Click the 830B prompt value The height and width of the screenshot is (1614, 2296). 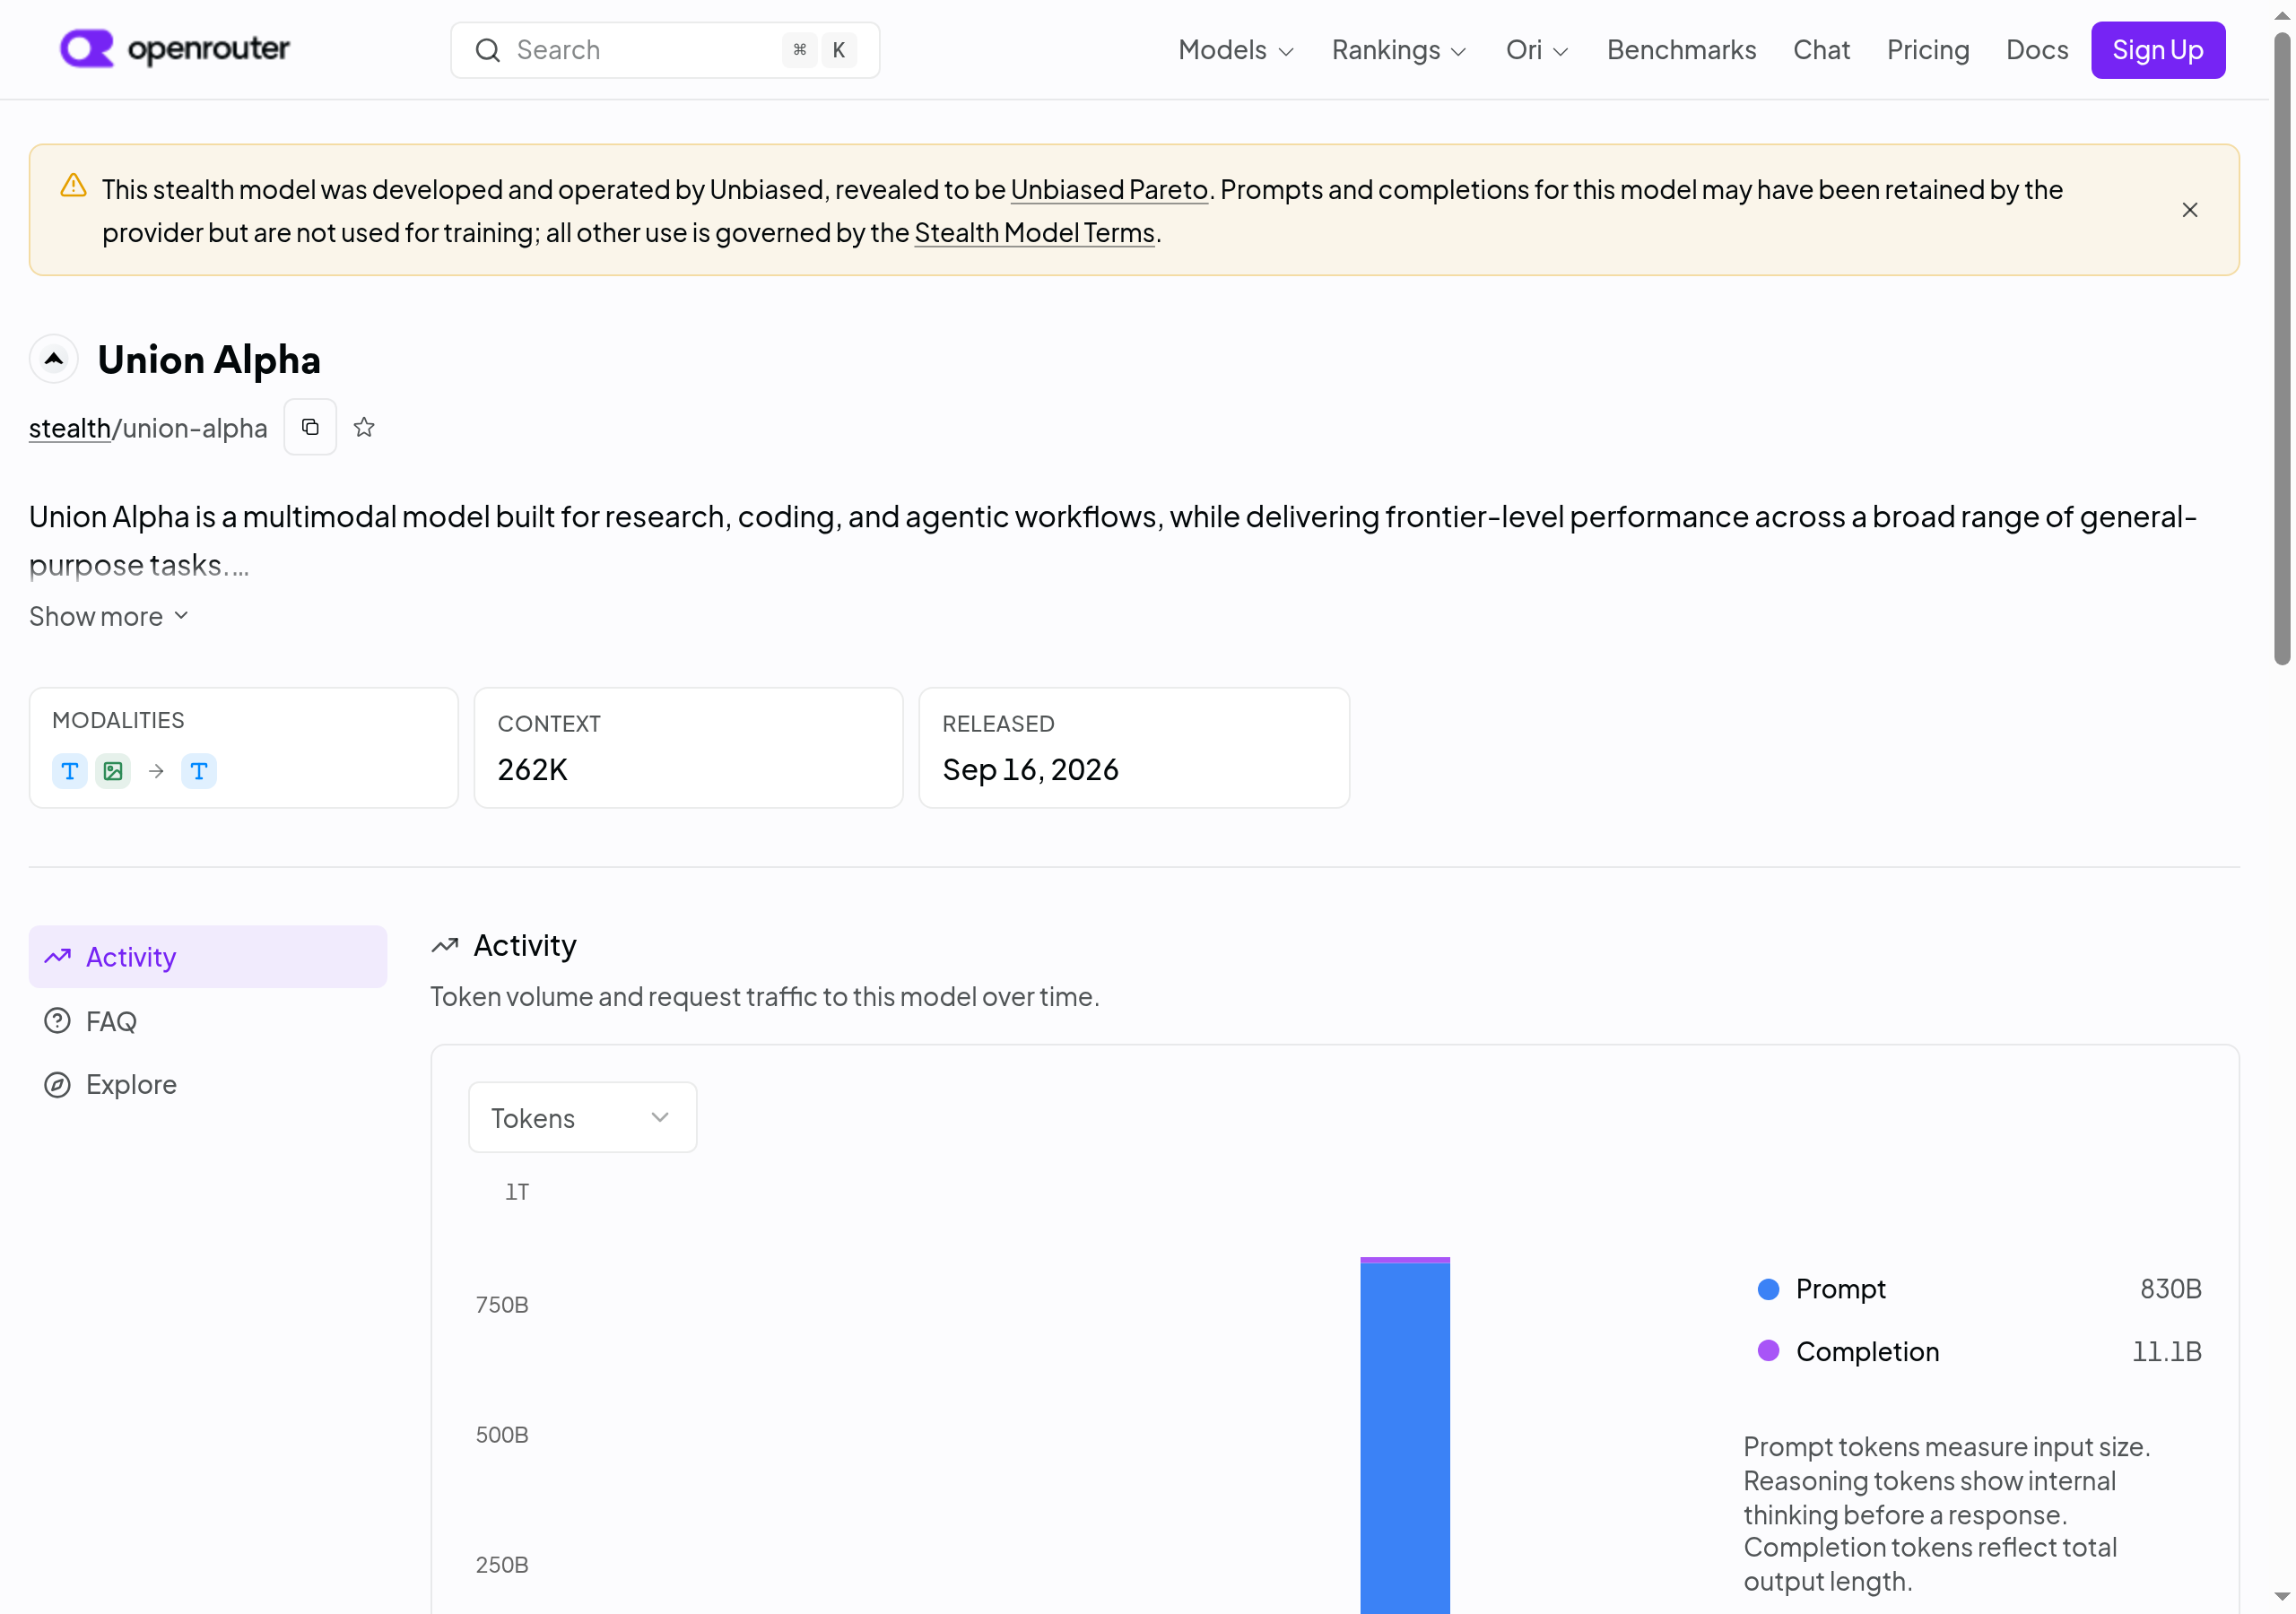point(2170,1289)
